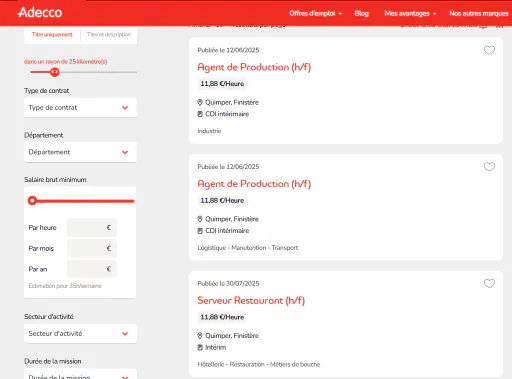Screen dimensions: 512x379
Task: Expand the Durée de la mission dropdown
Action: (80, 374)
